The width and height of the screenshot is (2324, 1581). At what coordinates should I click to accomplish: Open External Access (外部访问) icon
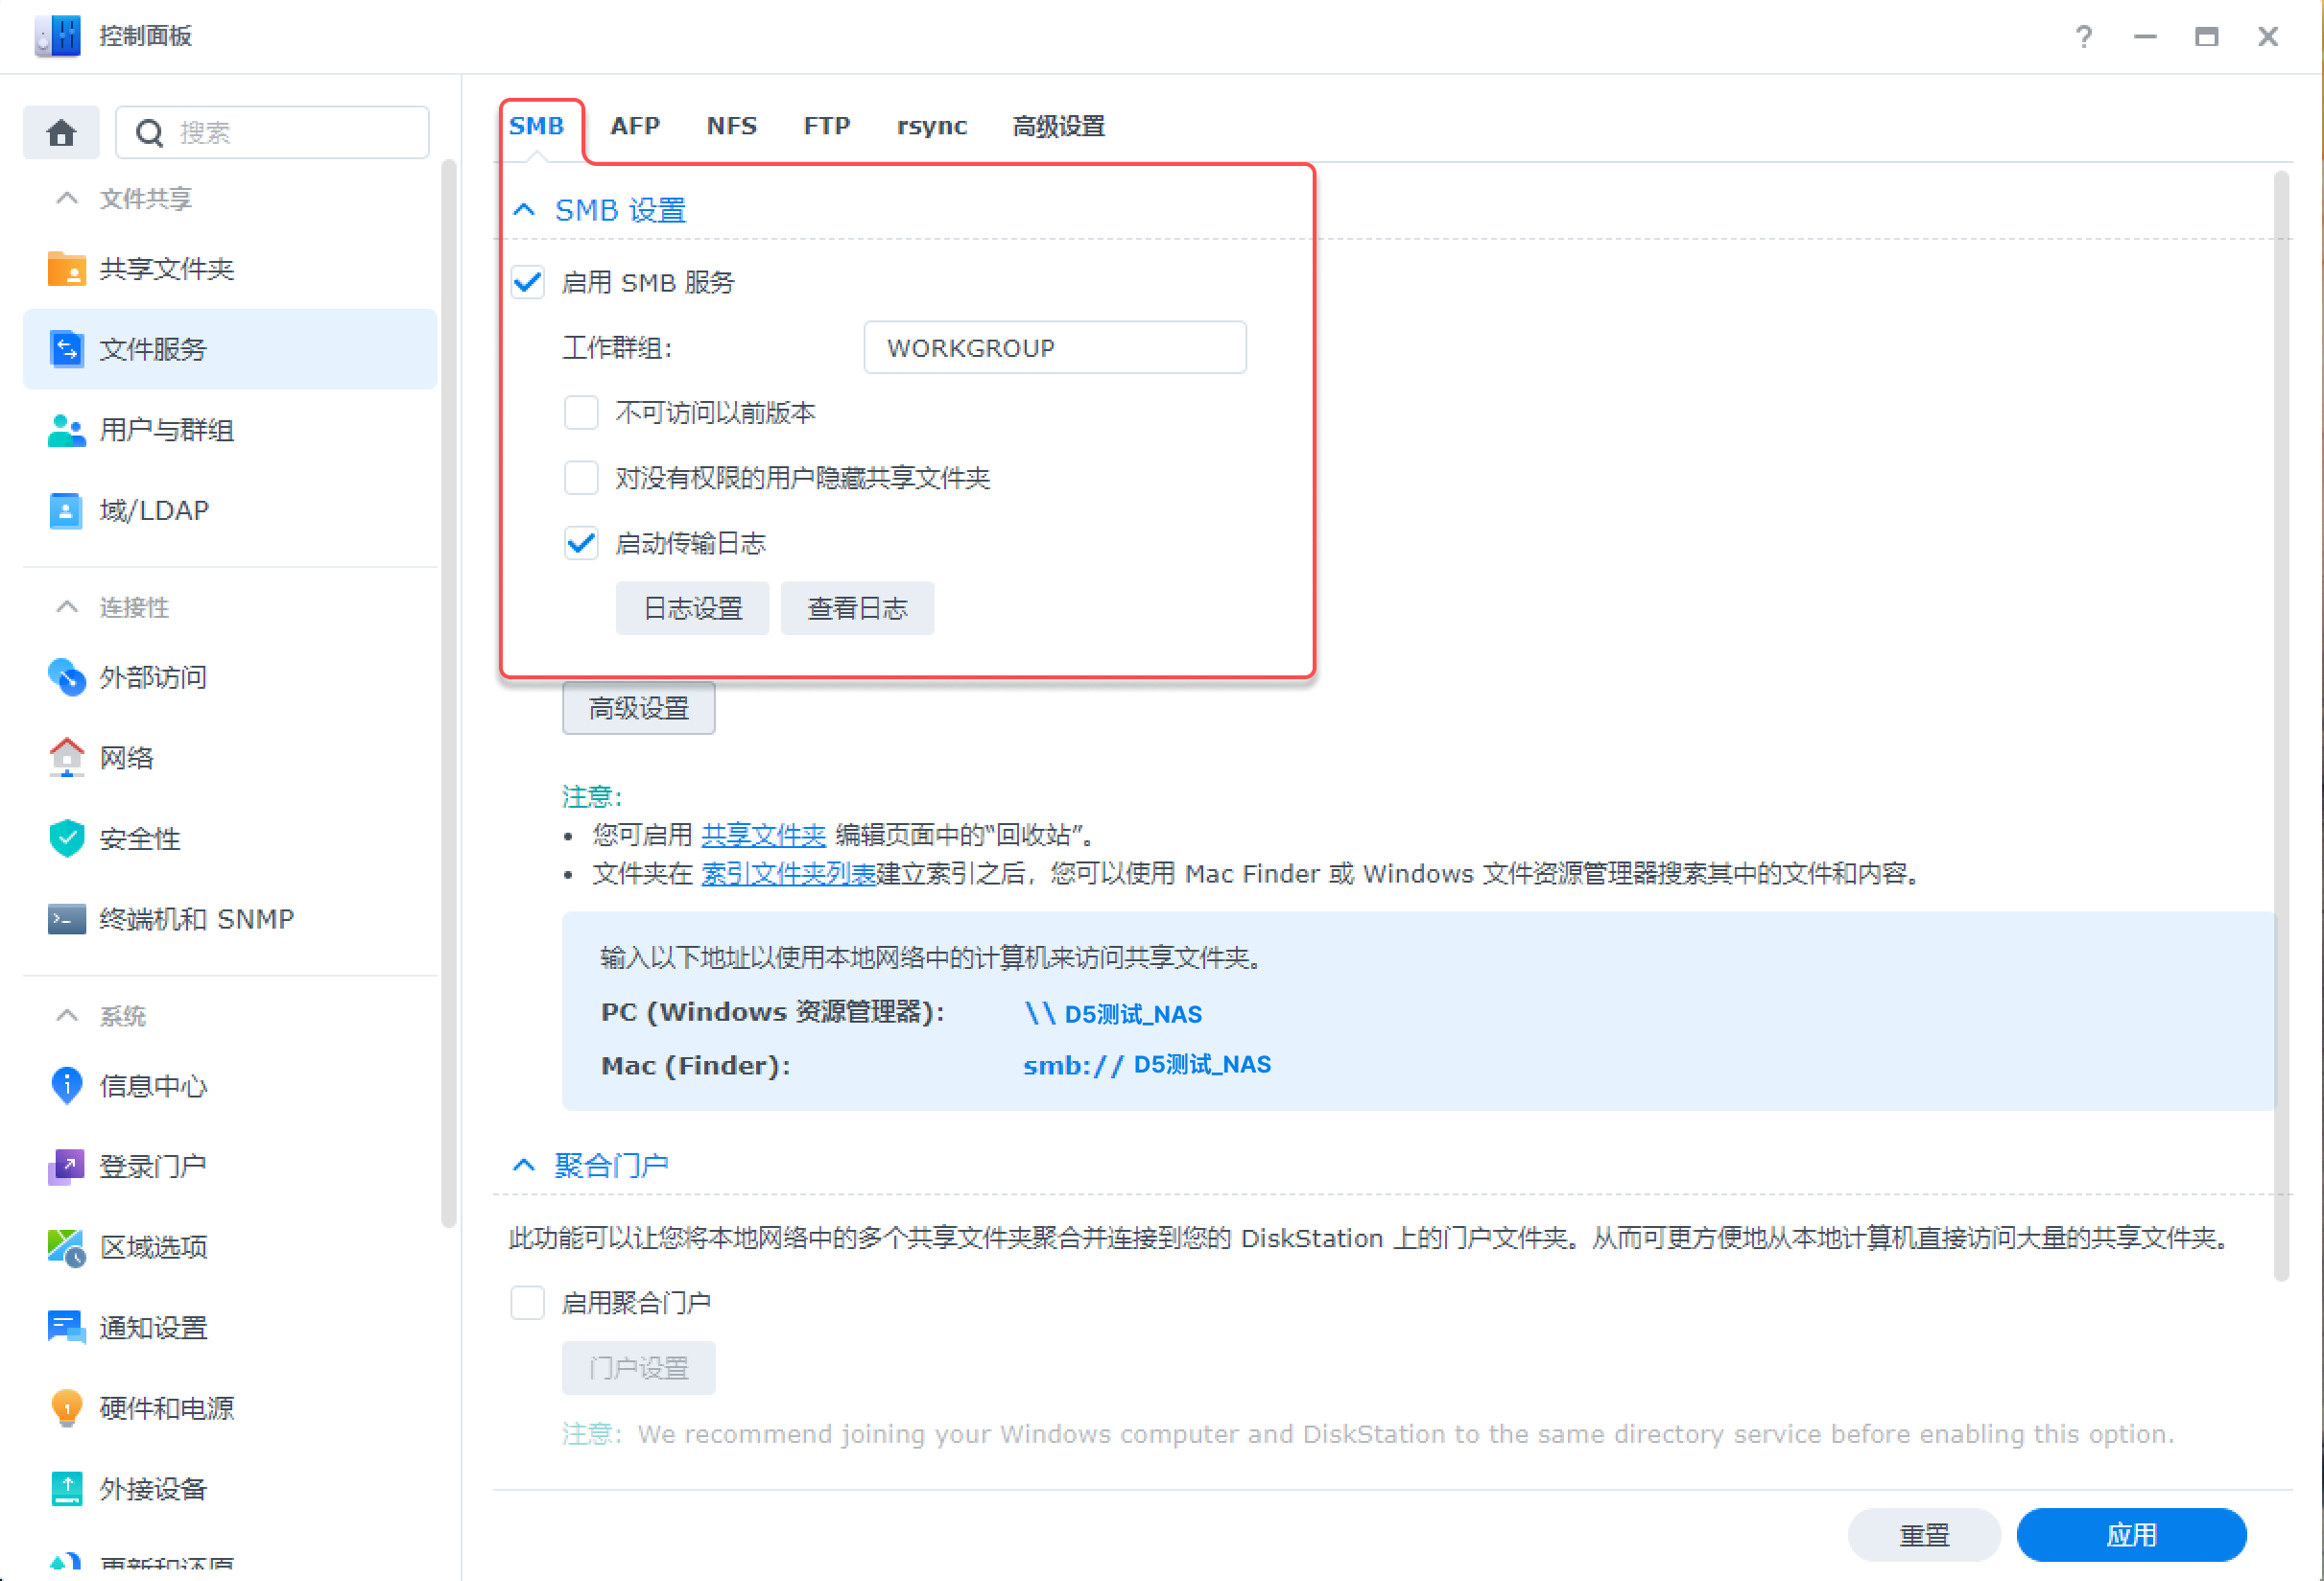tap(66, 677)
